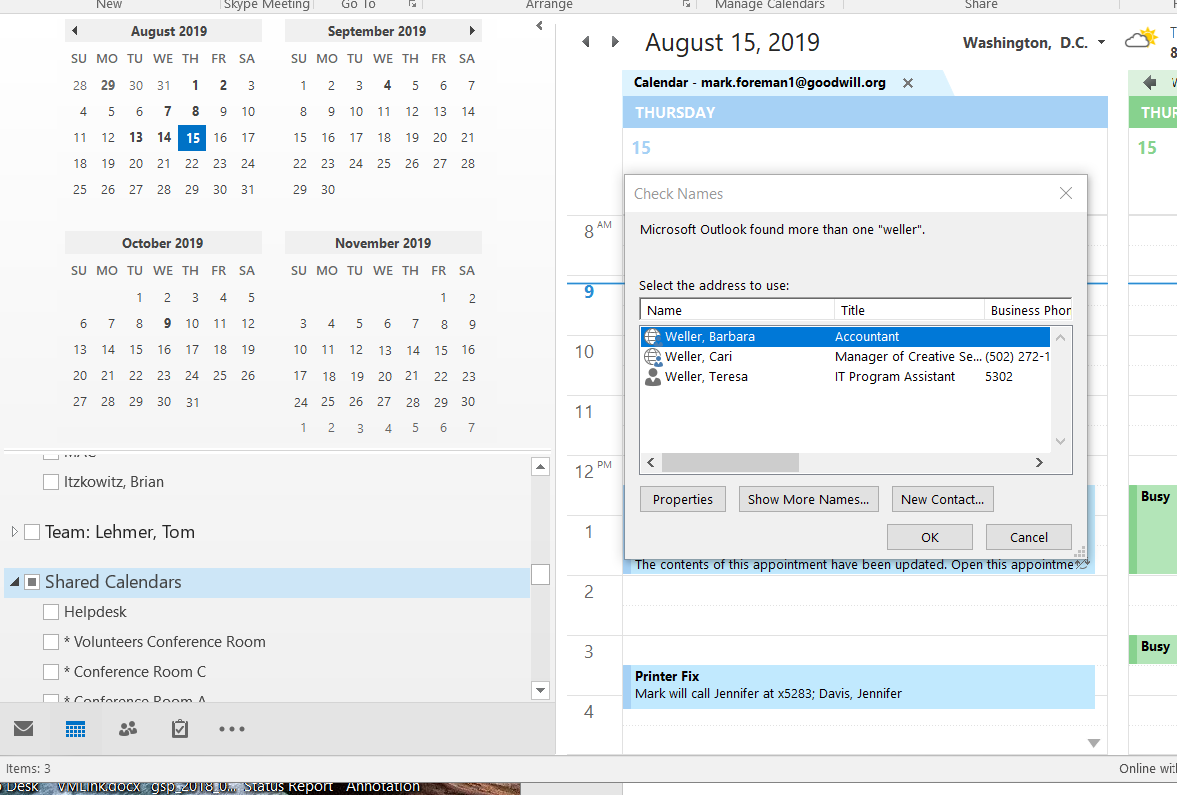1177x795 pixels.
Task: Click the Status Report taskbar item
Action: [x=287, y=786]
